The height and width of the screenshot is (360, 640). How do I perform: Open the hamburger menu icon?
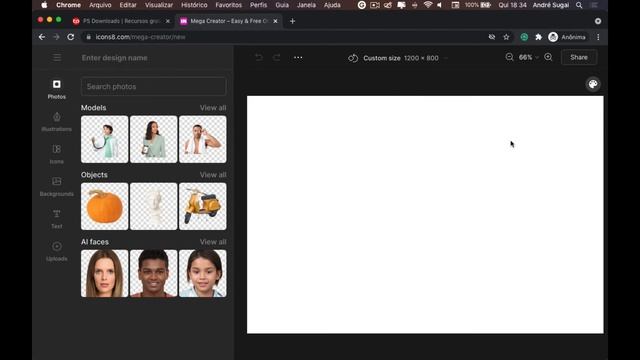pyautogui.click(x=57, y=58)
